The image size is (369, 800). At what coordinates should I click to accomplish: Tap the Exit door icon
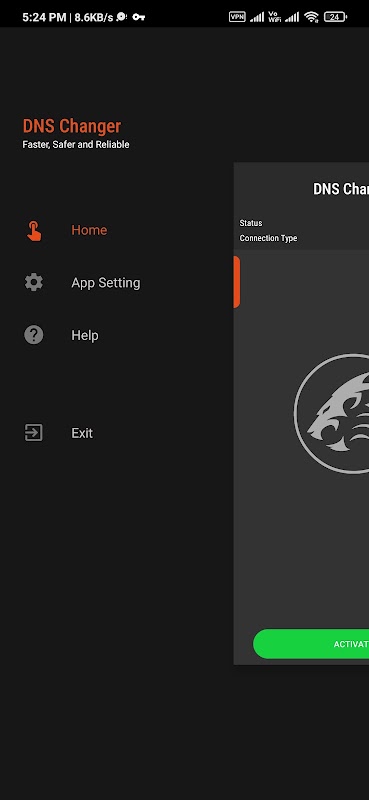click(34, 433)
